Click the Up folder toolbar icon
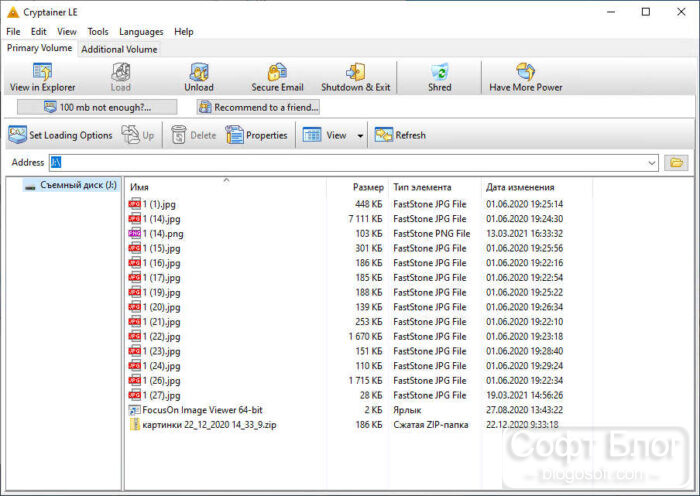Viewport: 700px width, 496px height. point(138,135)
